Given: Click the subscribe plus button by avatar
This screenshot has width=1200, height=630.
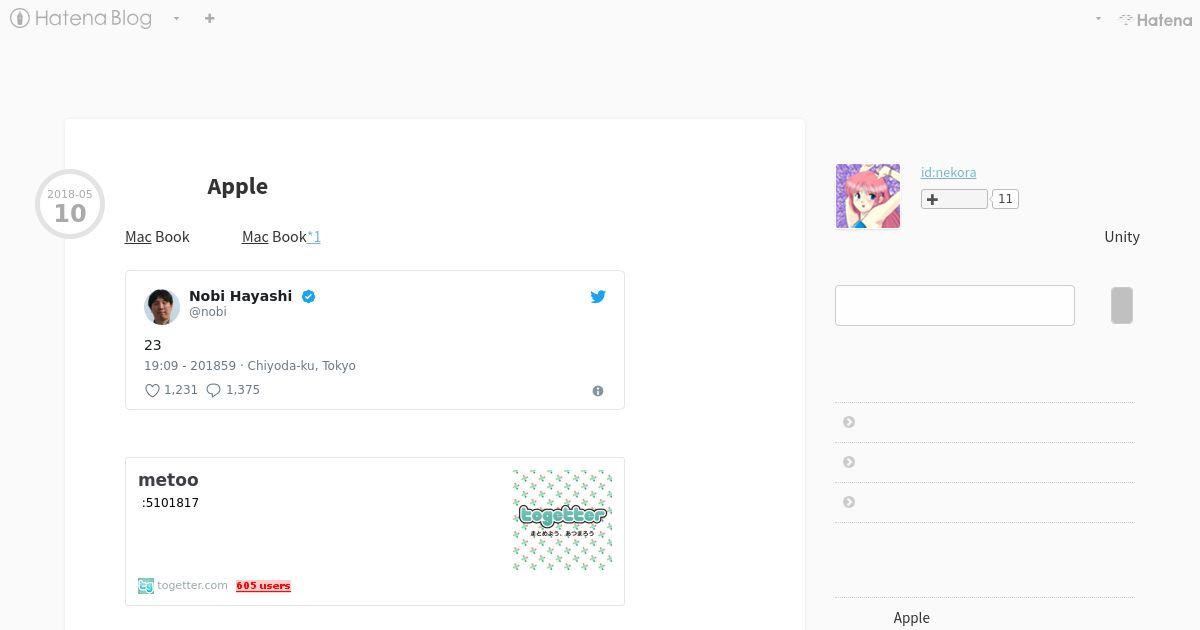Looking at the screenshot, I should pos(954,199).
